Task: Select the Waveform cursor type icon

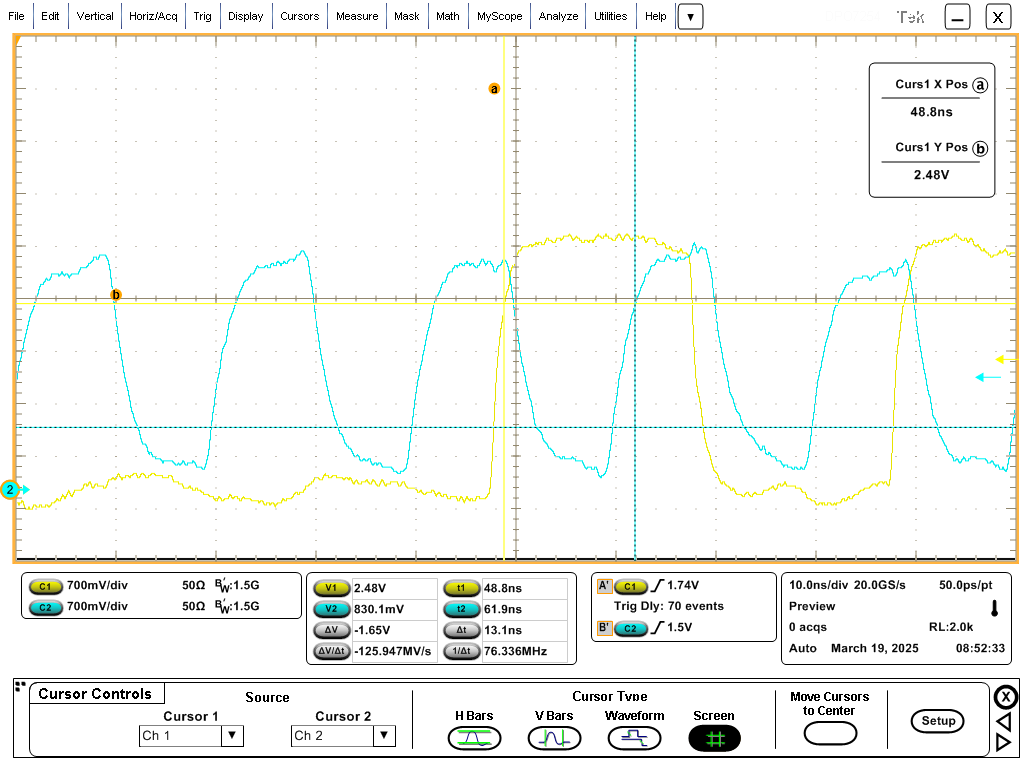Action: 634,739
